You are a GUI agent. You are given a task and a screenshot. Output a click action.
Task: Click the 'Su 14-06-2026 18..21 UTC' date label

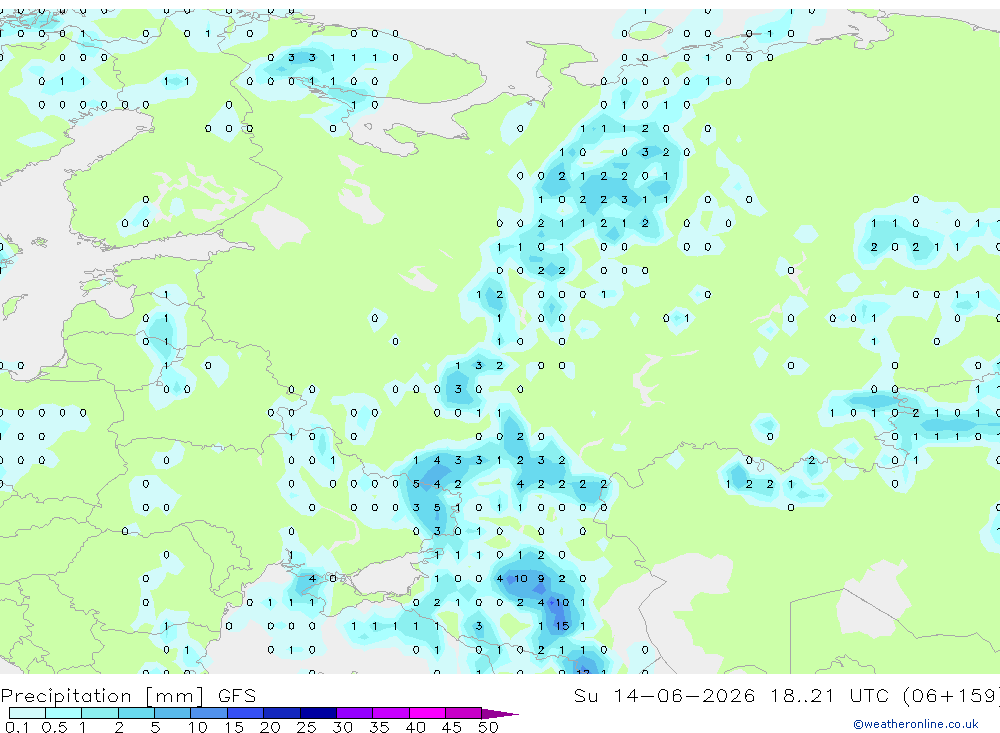click(x=732, y=695)
